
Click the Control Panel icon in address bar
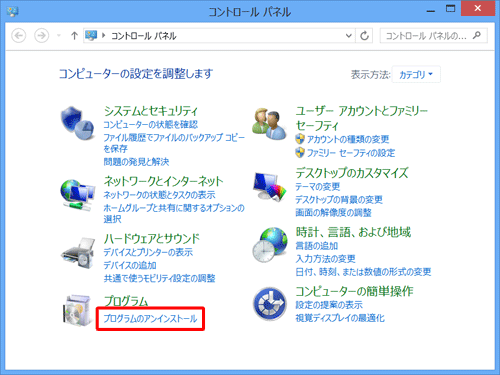pos(91,35)
